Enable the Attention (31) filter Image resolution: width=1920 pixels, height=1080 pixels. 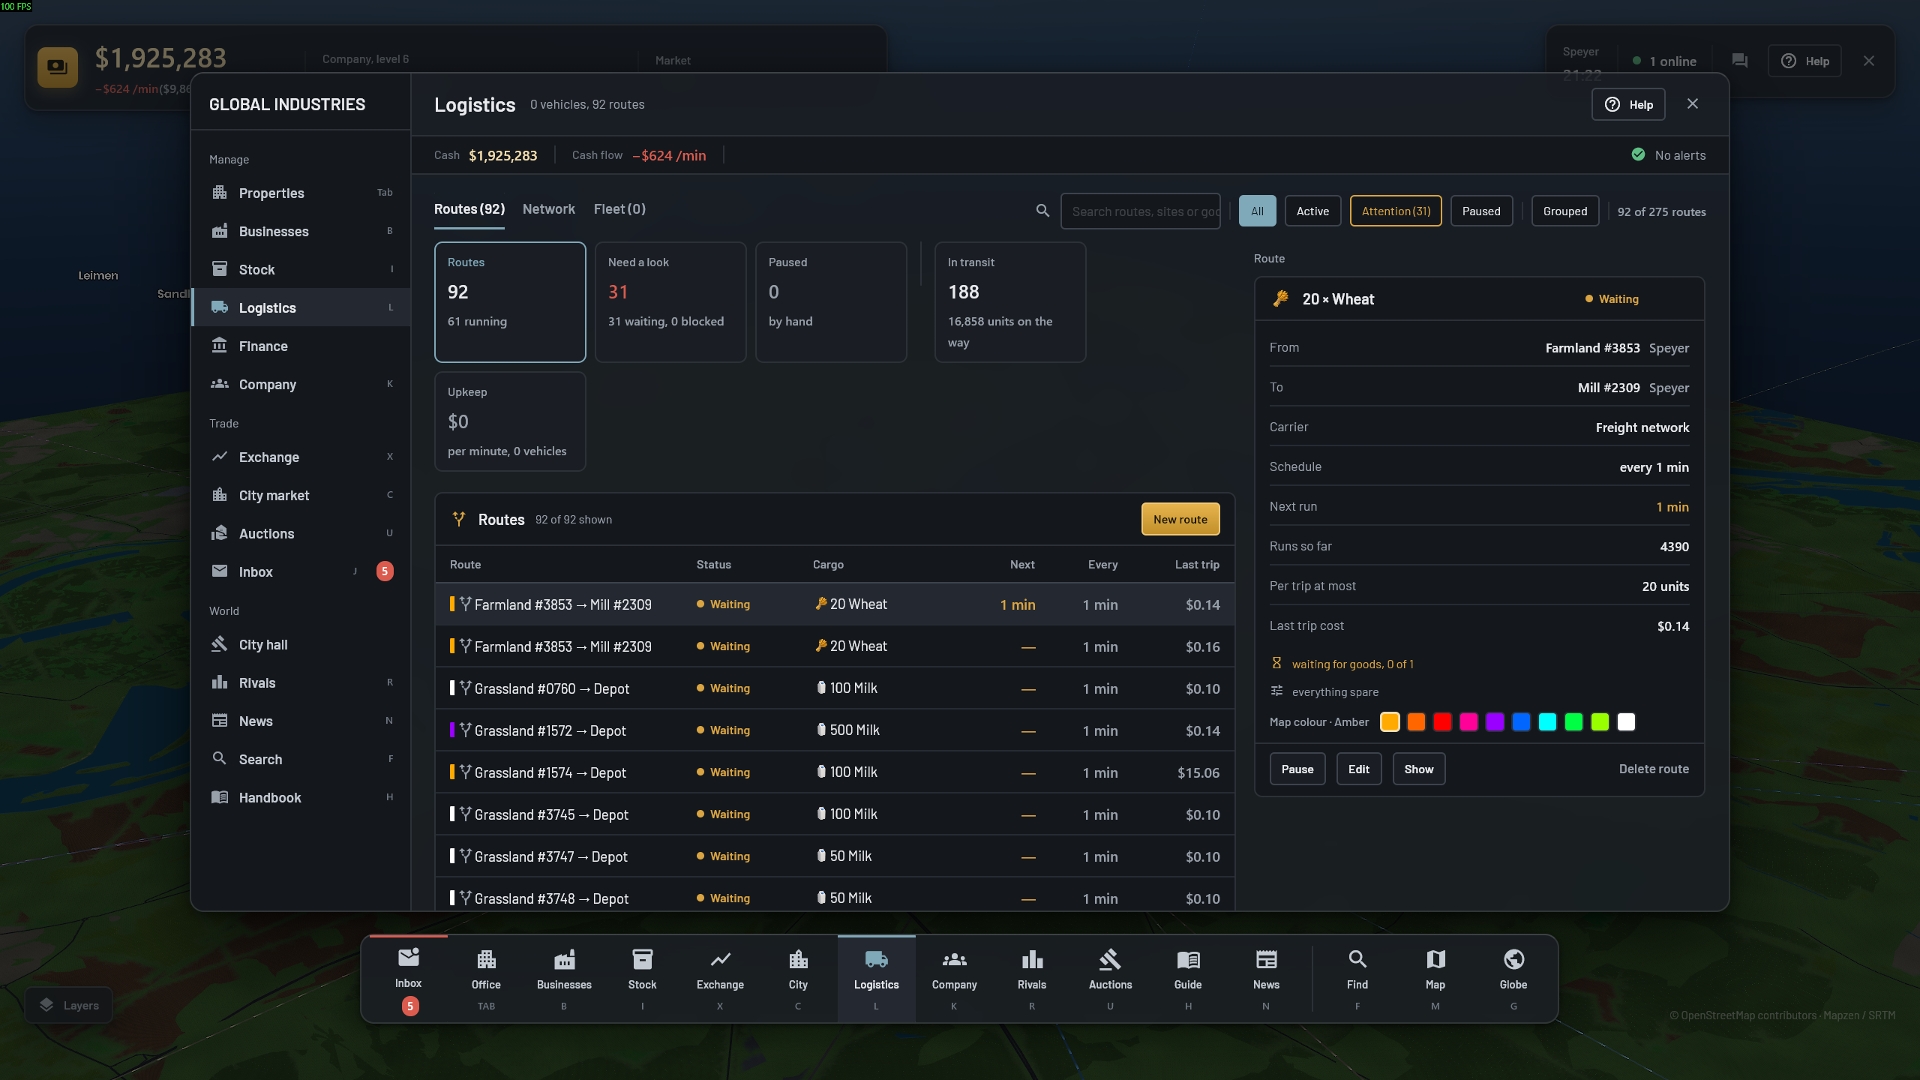(1396, 211)
